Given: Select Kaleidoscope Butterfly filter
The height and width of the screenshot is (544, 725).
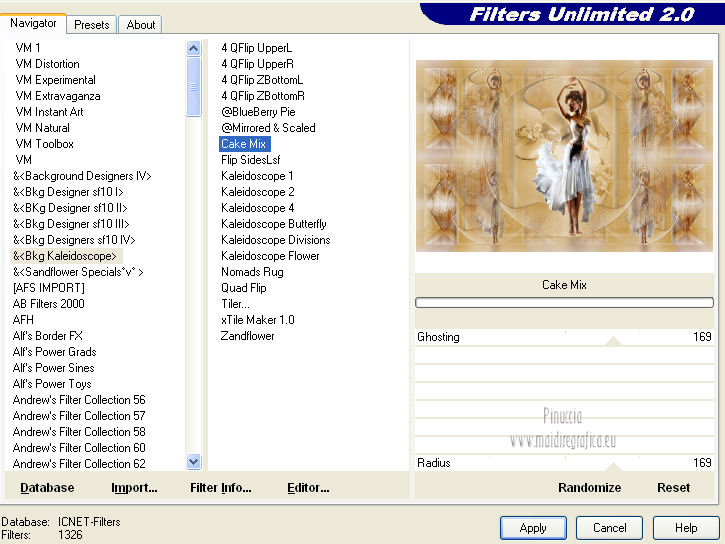Looking at the screenshot, I should click(273, 224).
